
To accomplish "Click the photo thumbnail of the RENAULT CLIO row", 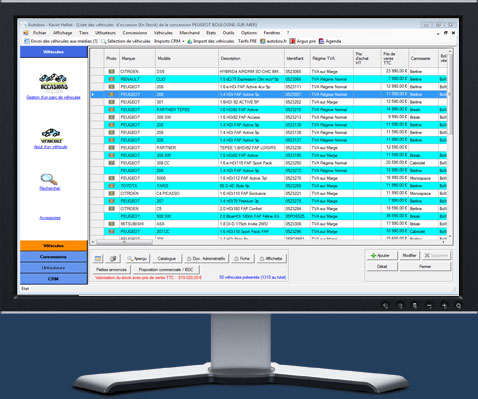I will click(111, 79).
